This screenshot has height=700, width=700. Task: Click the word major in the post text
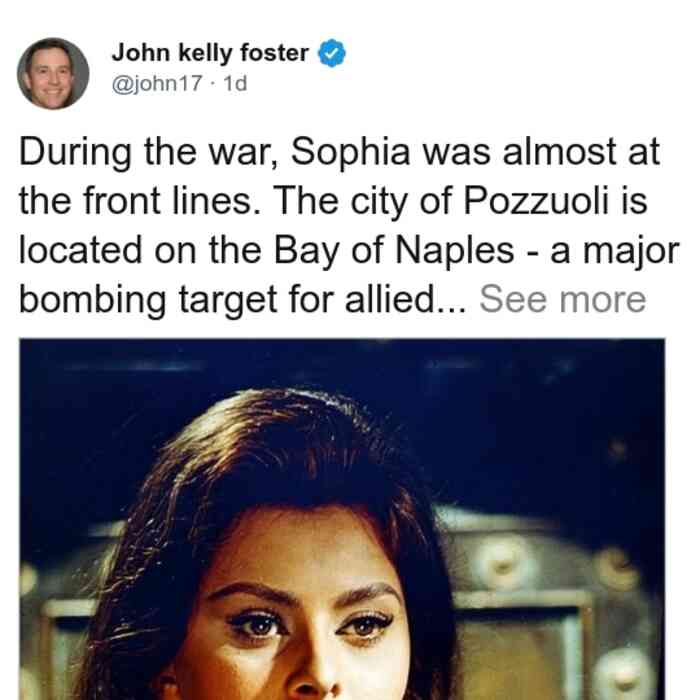[x=631, y=252]
